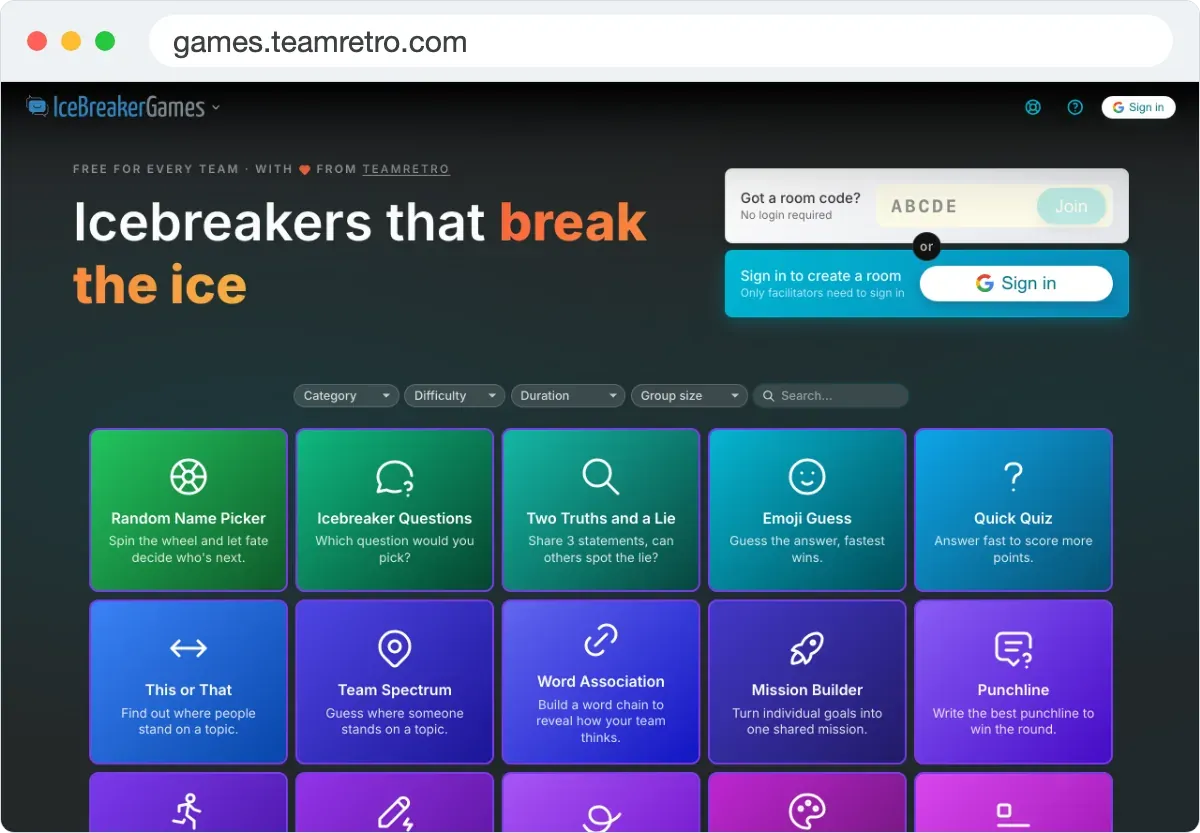Click the search magnifier icon in filter bar

tap(769, 396)
